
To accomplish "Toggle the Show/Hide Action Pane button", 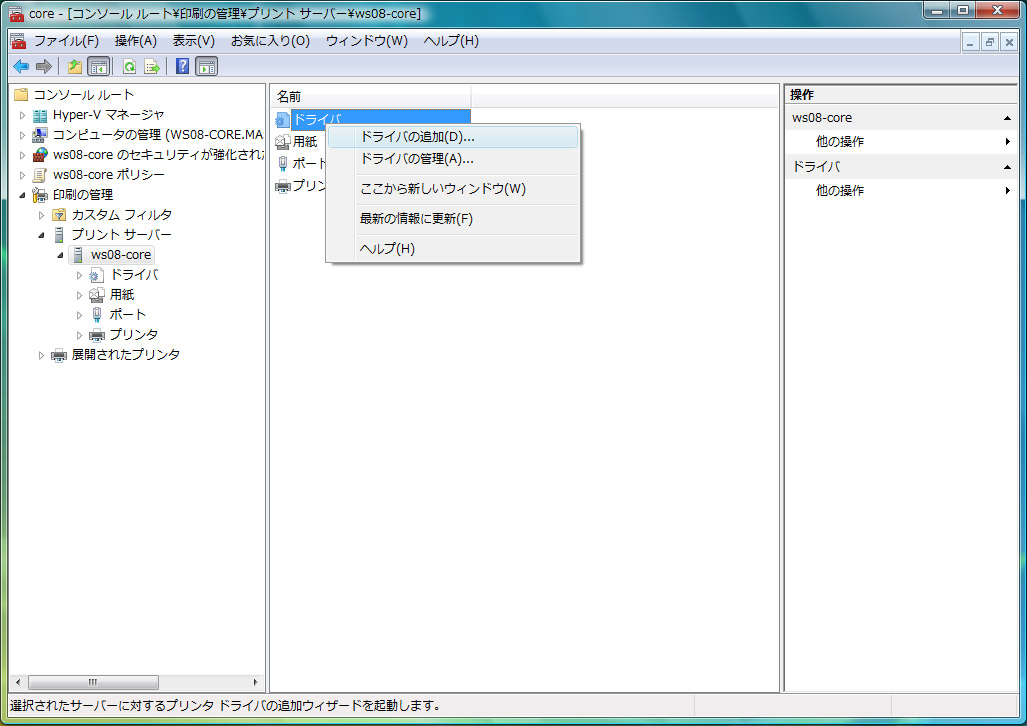I will tap(206, 67).
